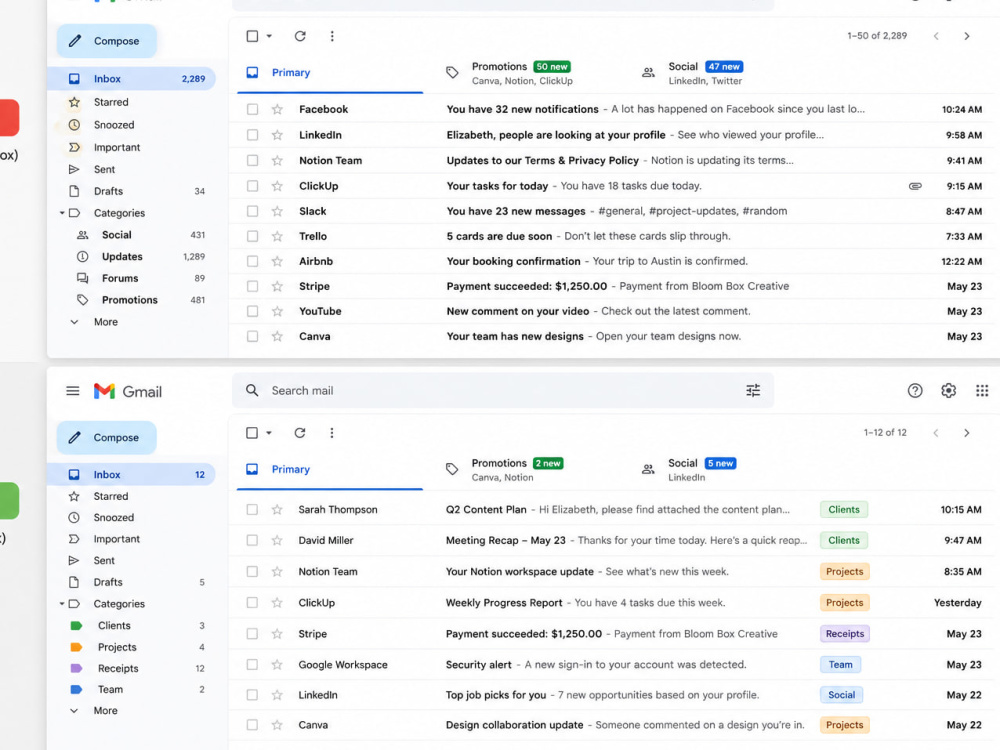
Task: Open Forums category with 89
Action: click(140, 278)
